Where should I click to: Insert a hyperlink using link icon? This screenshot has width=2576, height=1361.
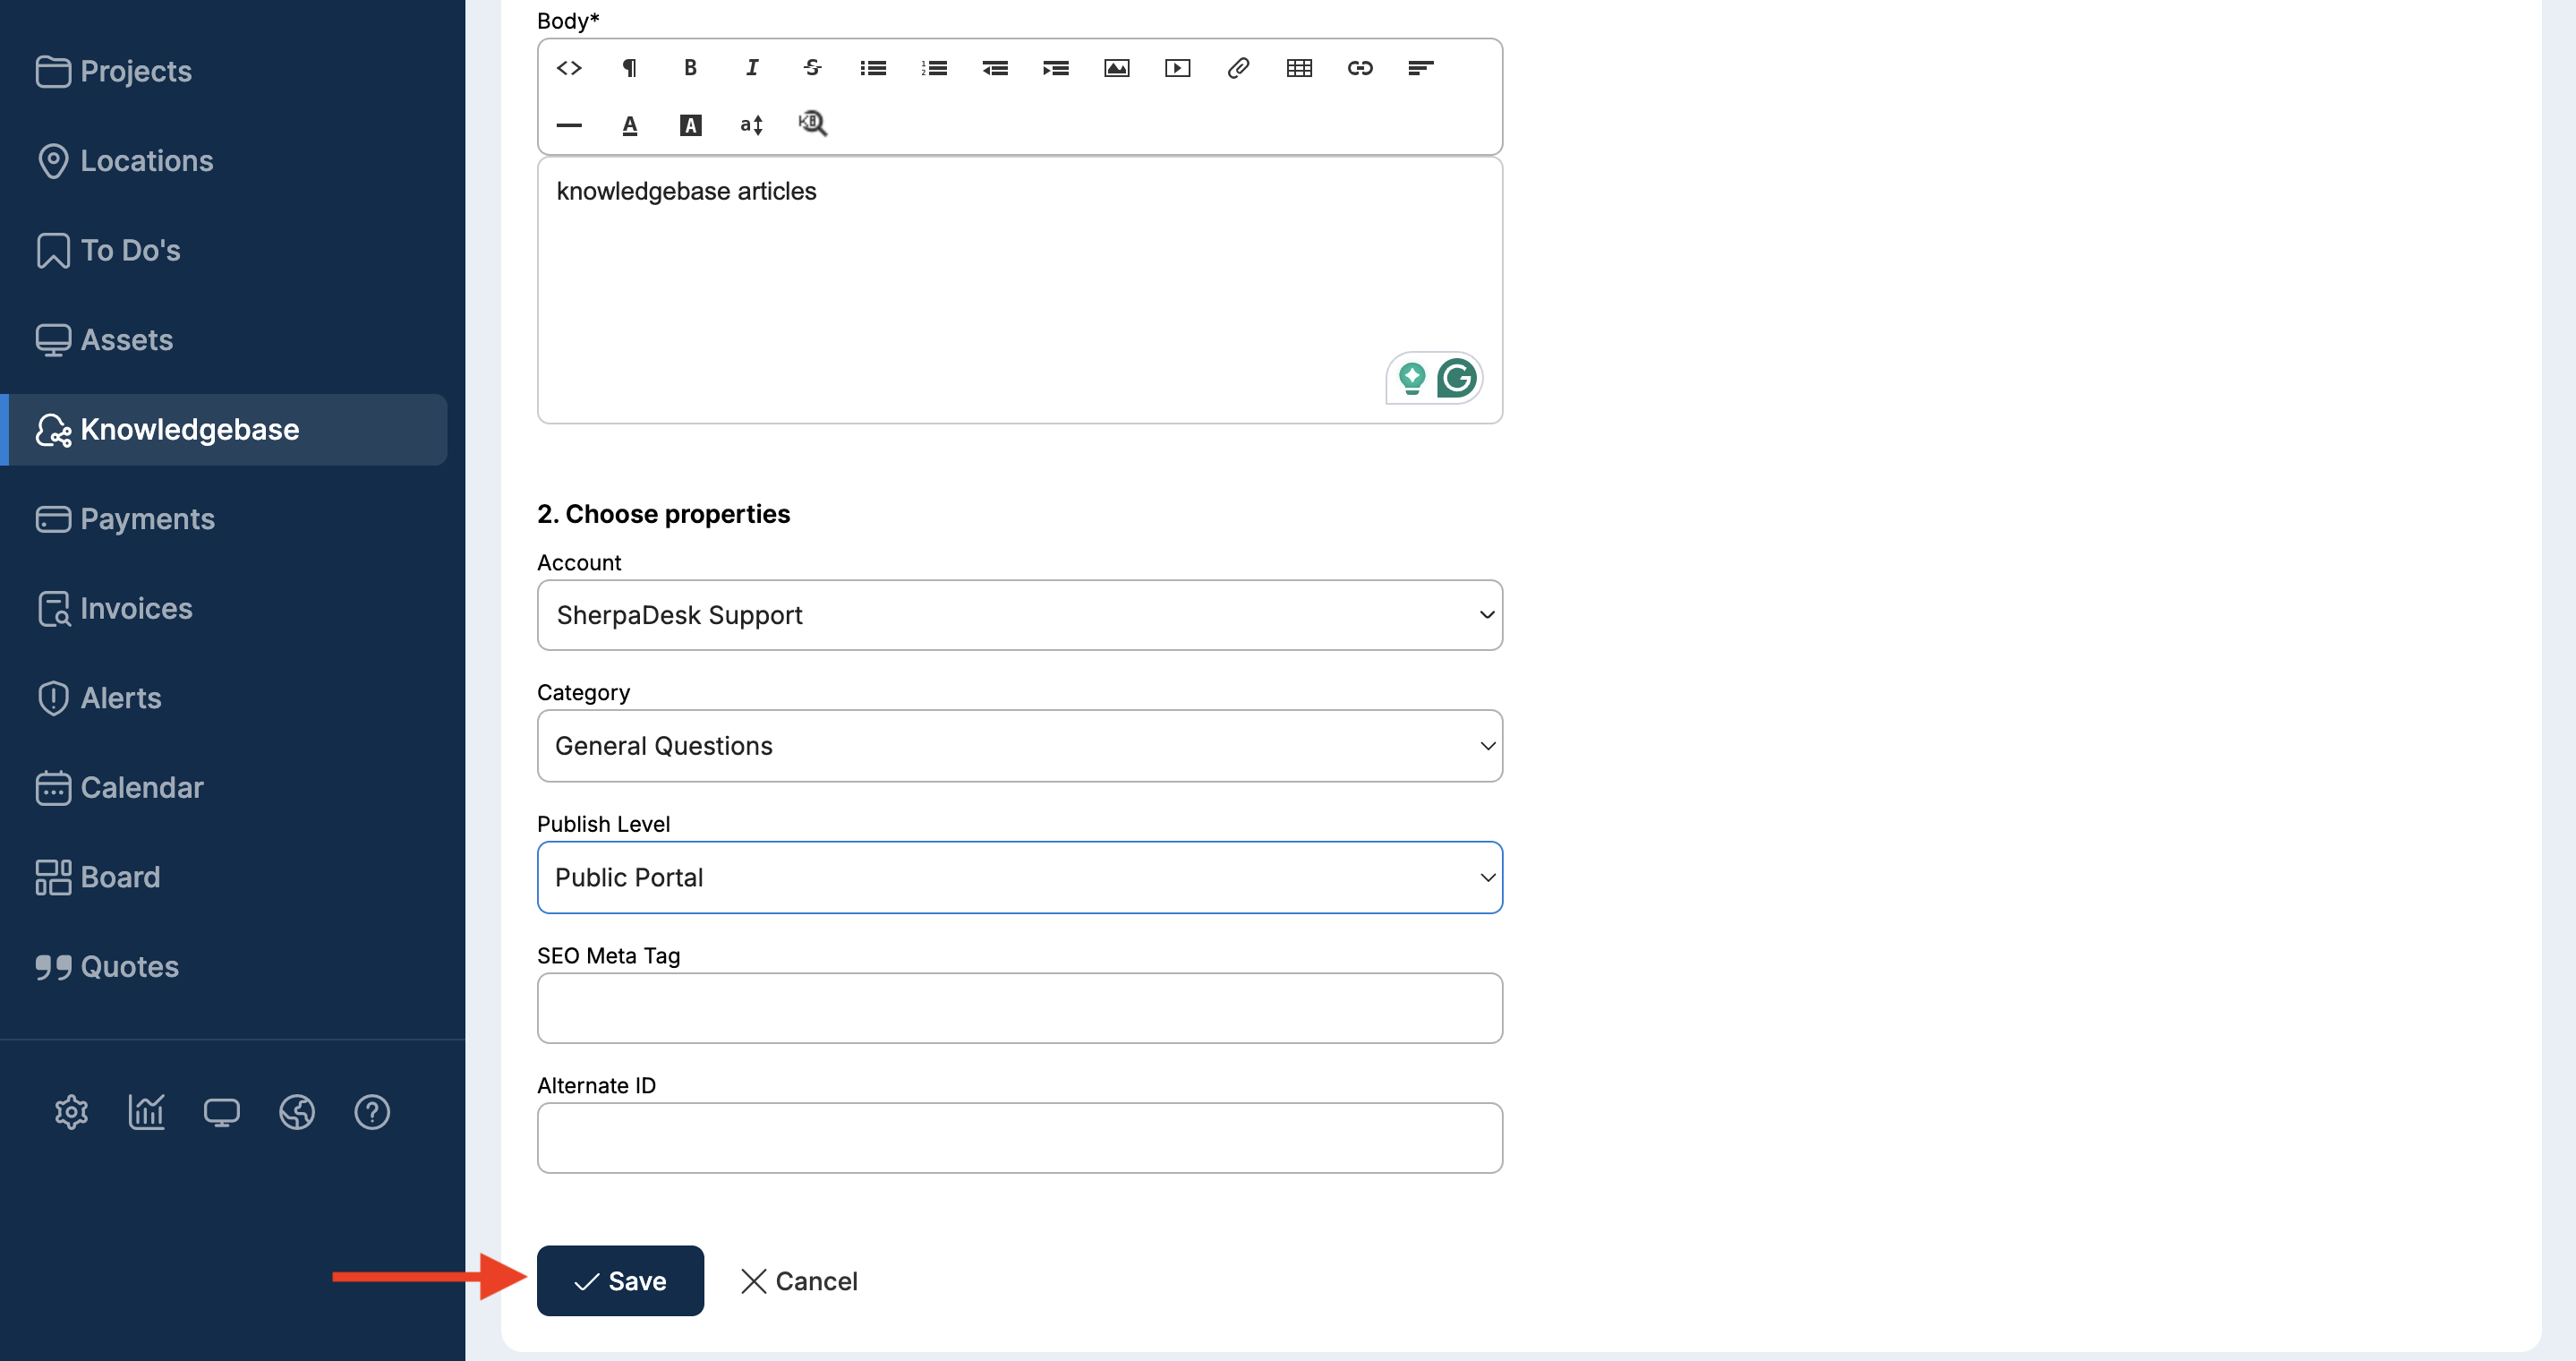point(1360,68)
